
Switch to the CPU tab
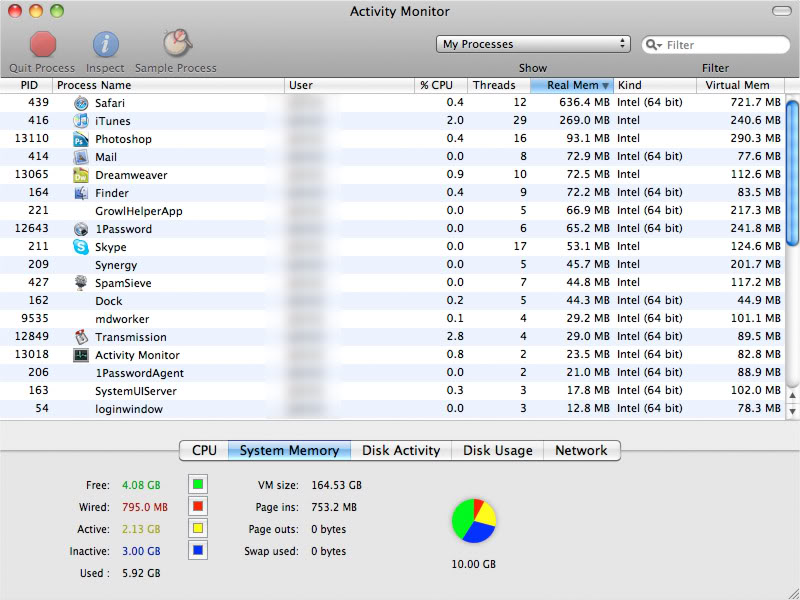coord(204,451)
